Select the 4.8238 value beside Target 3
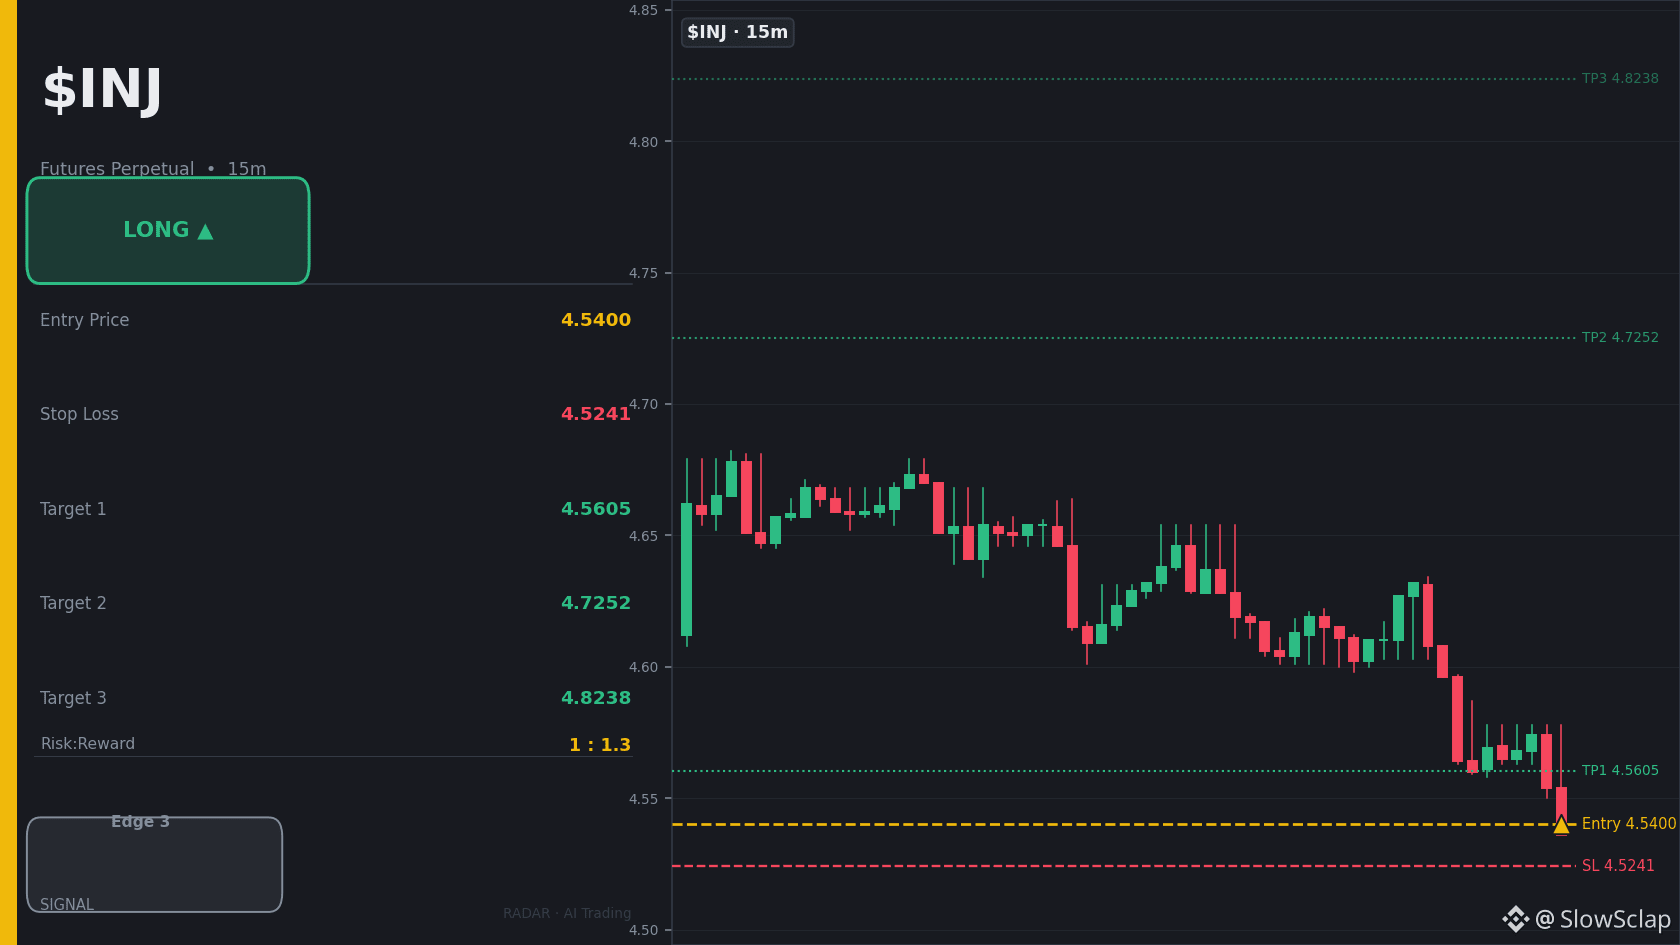This screenshot has height=945, width=1680. pyautogui.click(x=596, y=698)
